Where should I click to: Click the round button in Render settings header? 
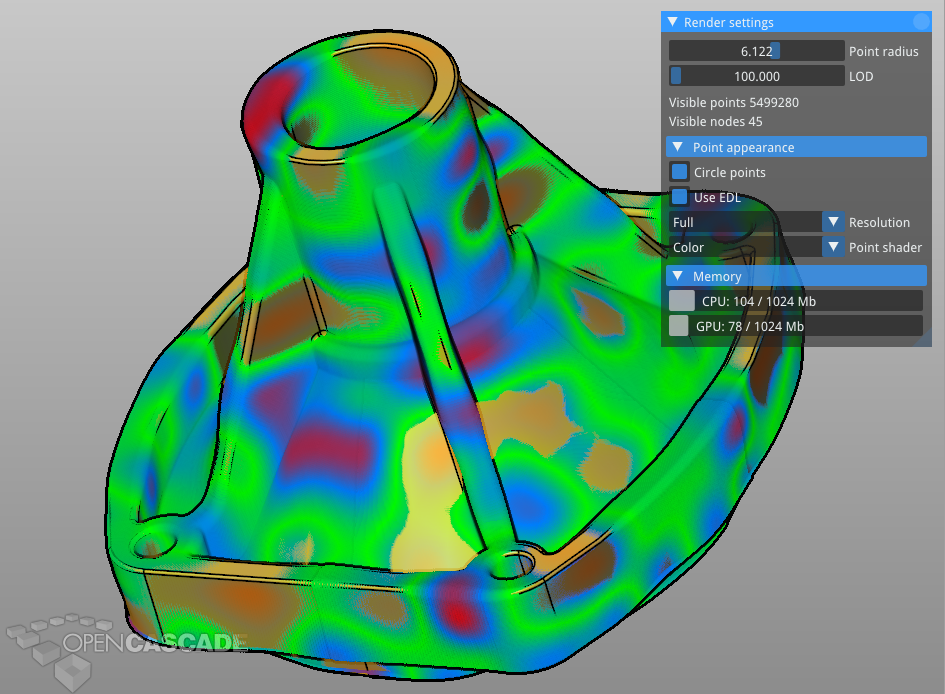tap(921, 22)
